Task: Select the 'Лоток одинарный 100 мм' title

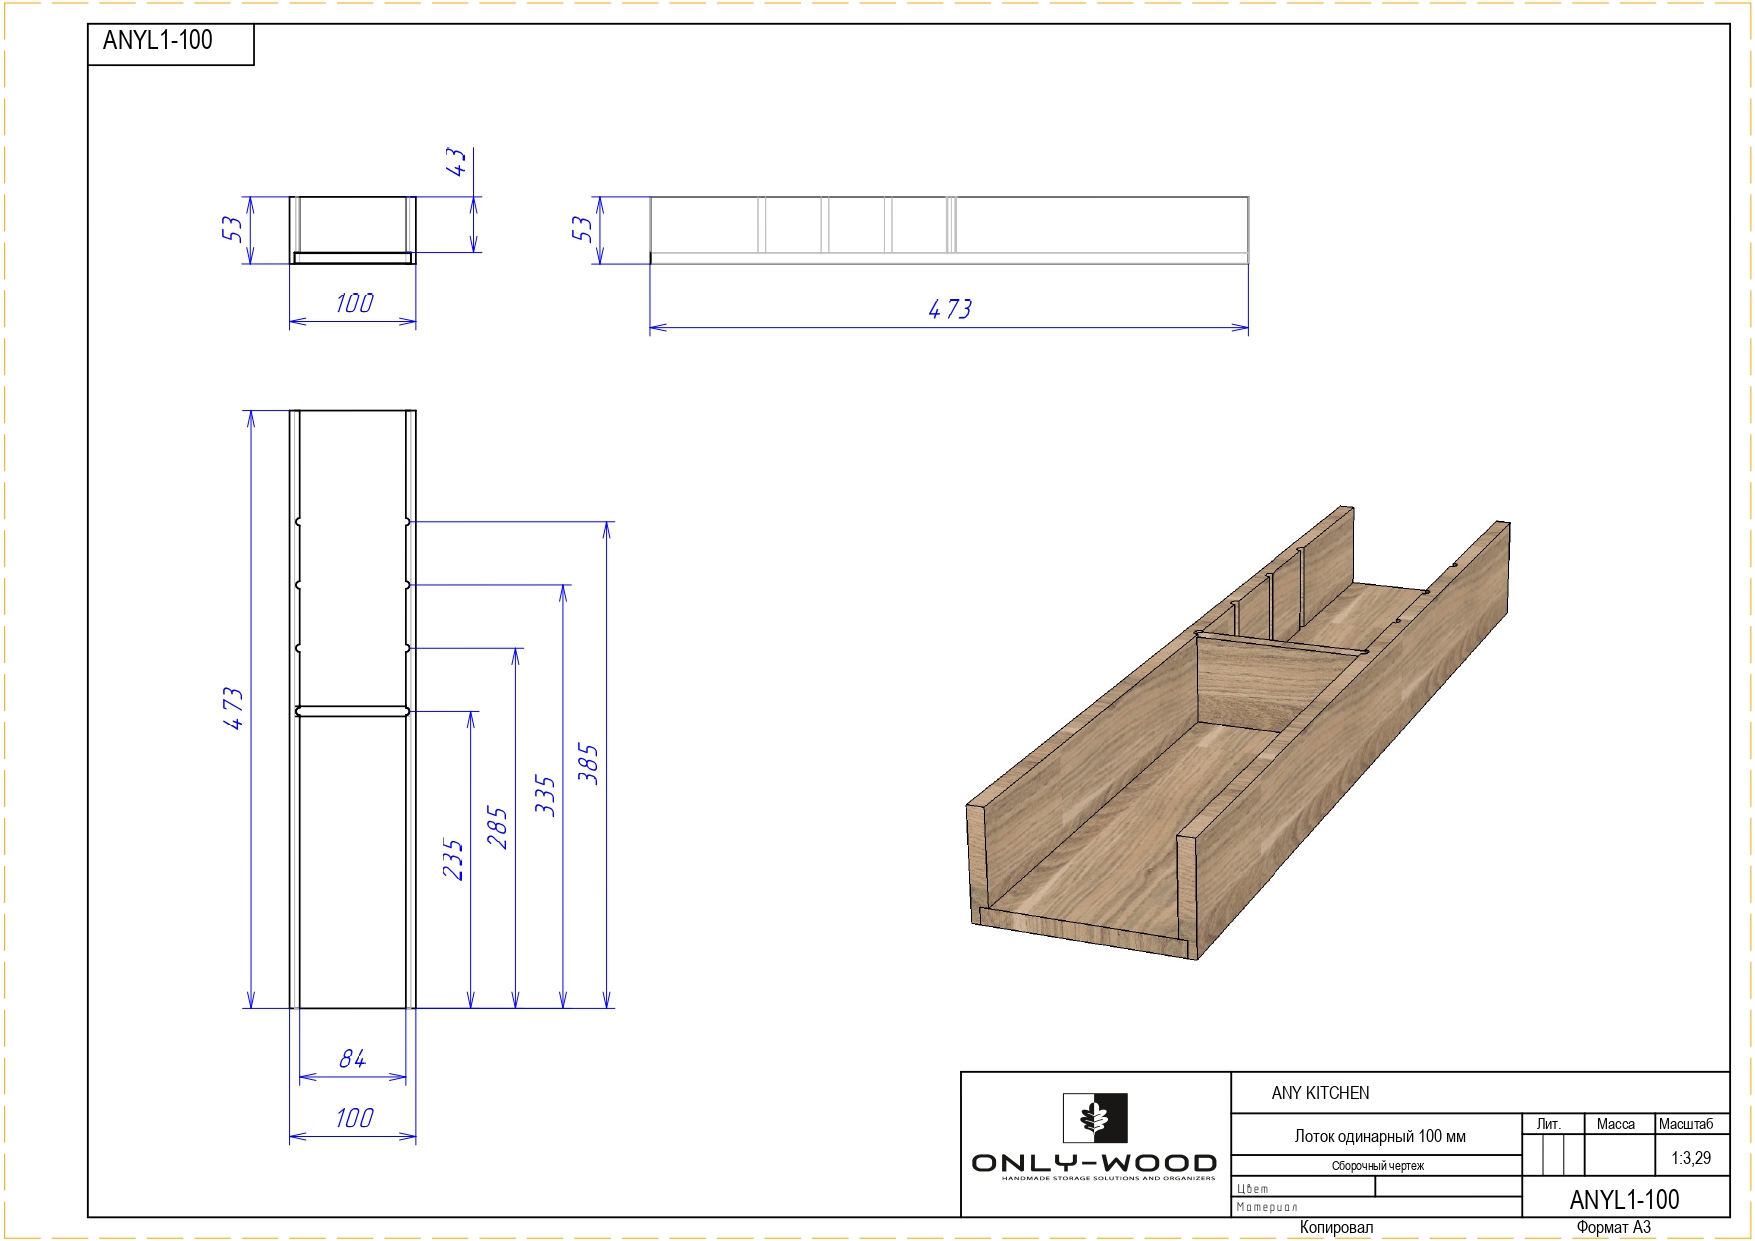Action: tap(1379, 1136)
